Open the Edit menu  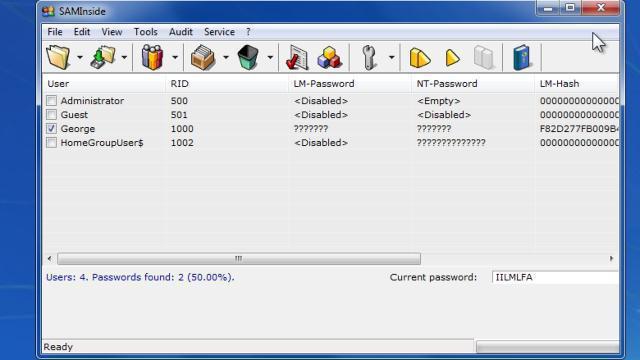pos(82,32)
